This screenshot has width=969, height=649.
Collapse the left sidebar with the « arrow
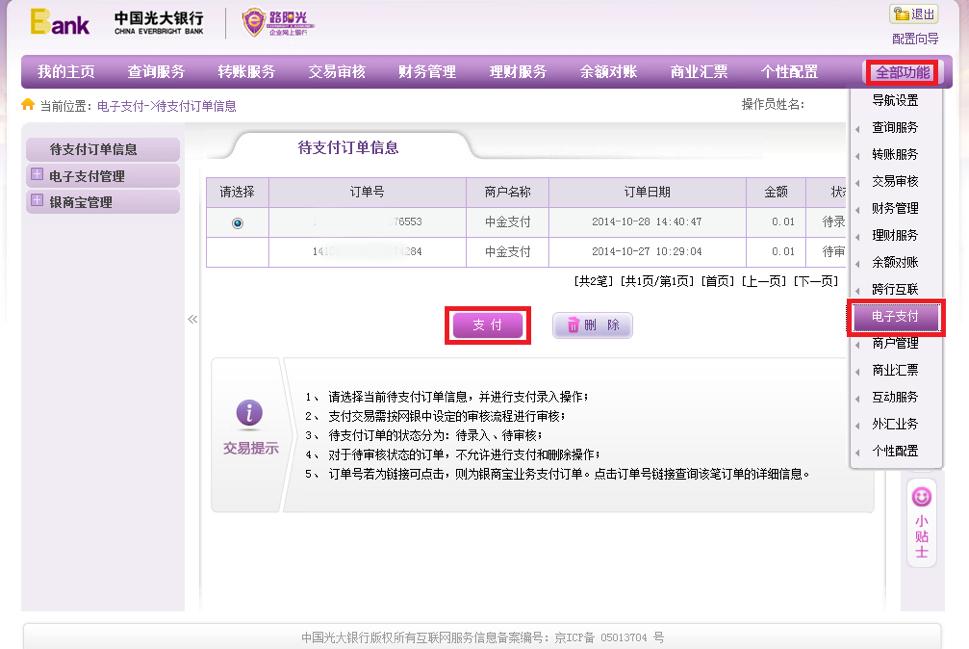[x=191, y=320]
